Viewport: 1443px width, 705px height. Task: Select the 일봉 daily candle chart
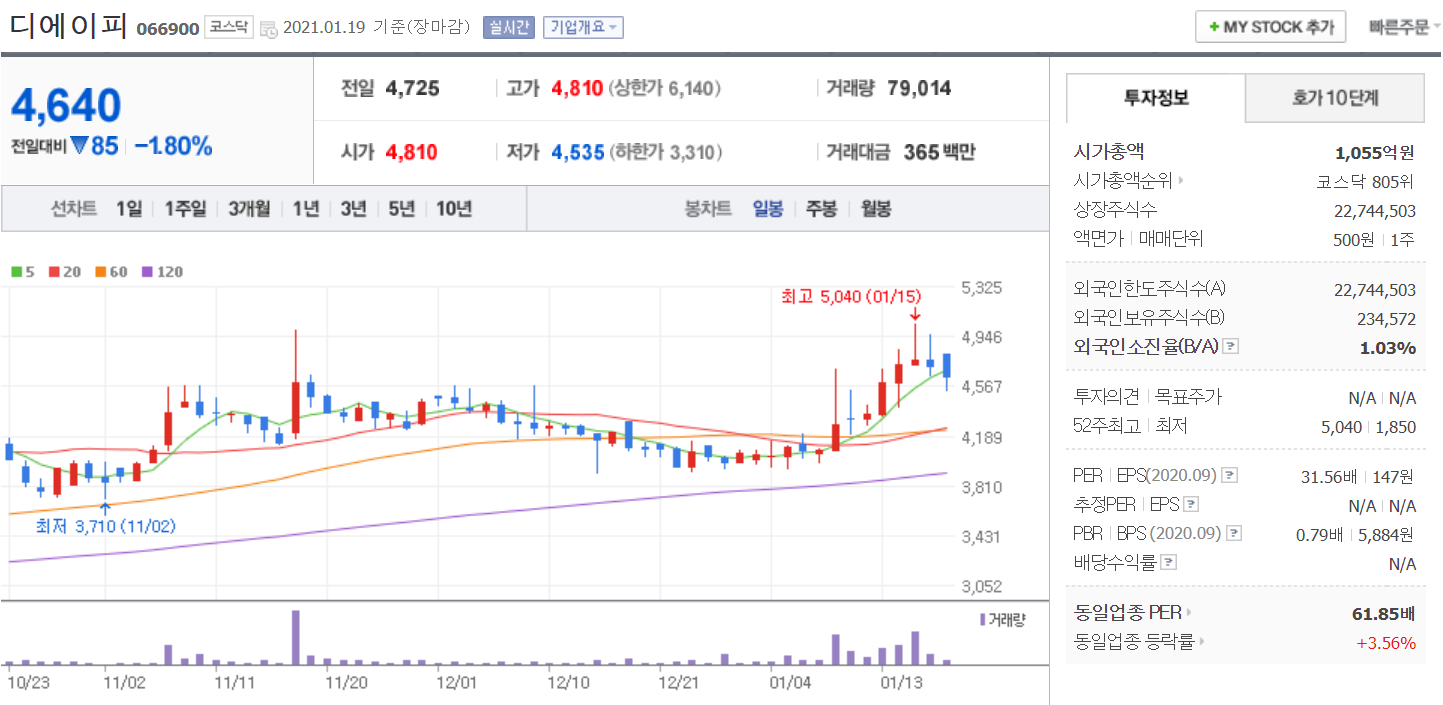click(768, 209)
